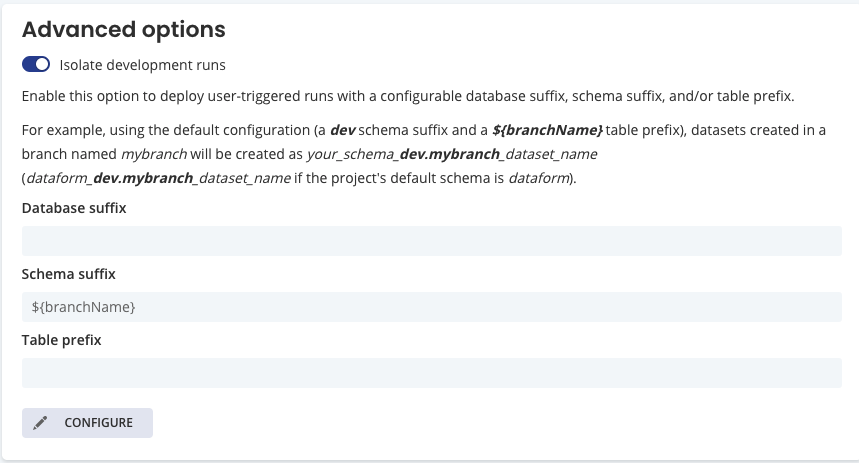The width and height of the screenshot is (859, 463).
Task: Click the bold "dev" before "schema suffix"
Action: [342, 131]
